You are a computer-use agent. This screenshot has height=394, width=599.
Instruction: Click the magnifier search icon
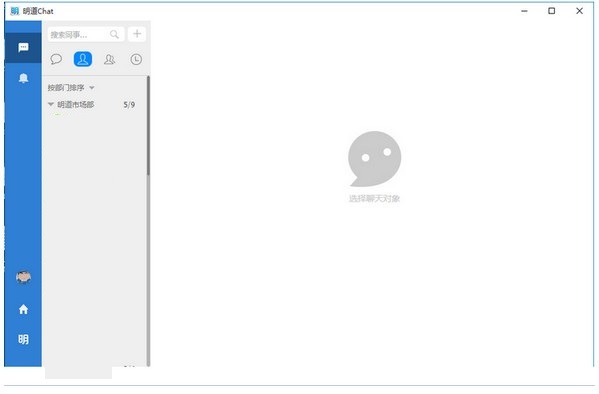coord(114,34)
